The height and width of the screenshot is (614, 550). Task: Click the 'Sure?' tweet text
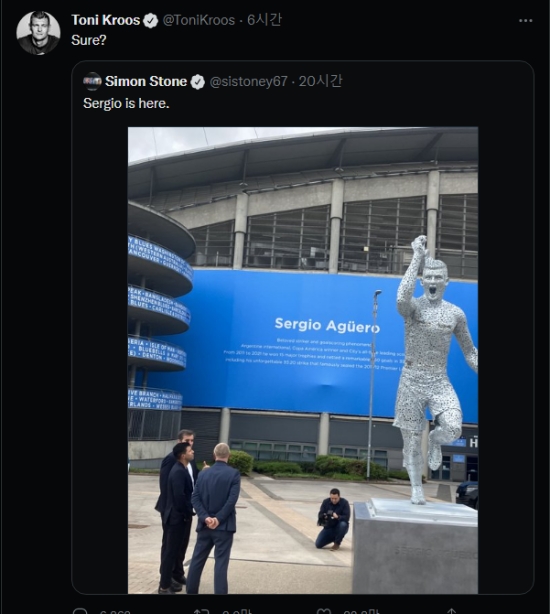[88, 40]
